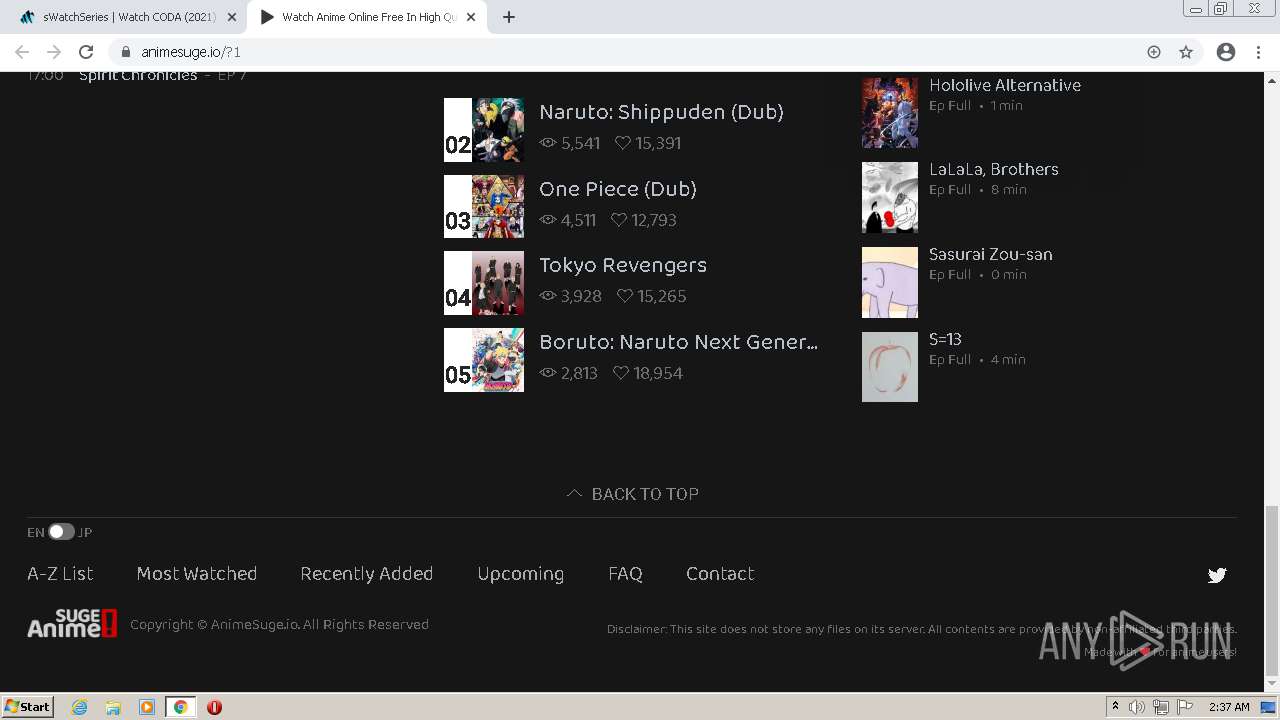Open Sasurai Zou-san title
This screenshot has height=720, width=1280.
tap(991, 254)
